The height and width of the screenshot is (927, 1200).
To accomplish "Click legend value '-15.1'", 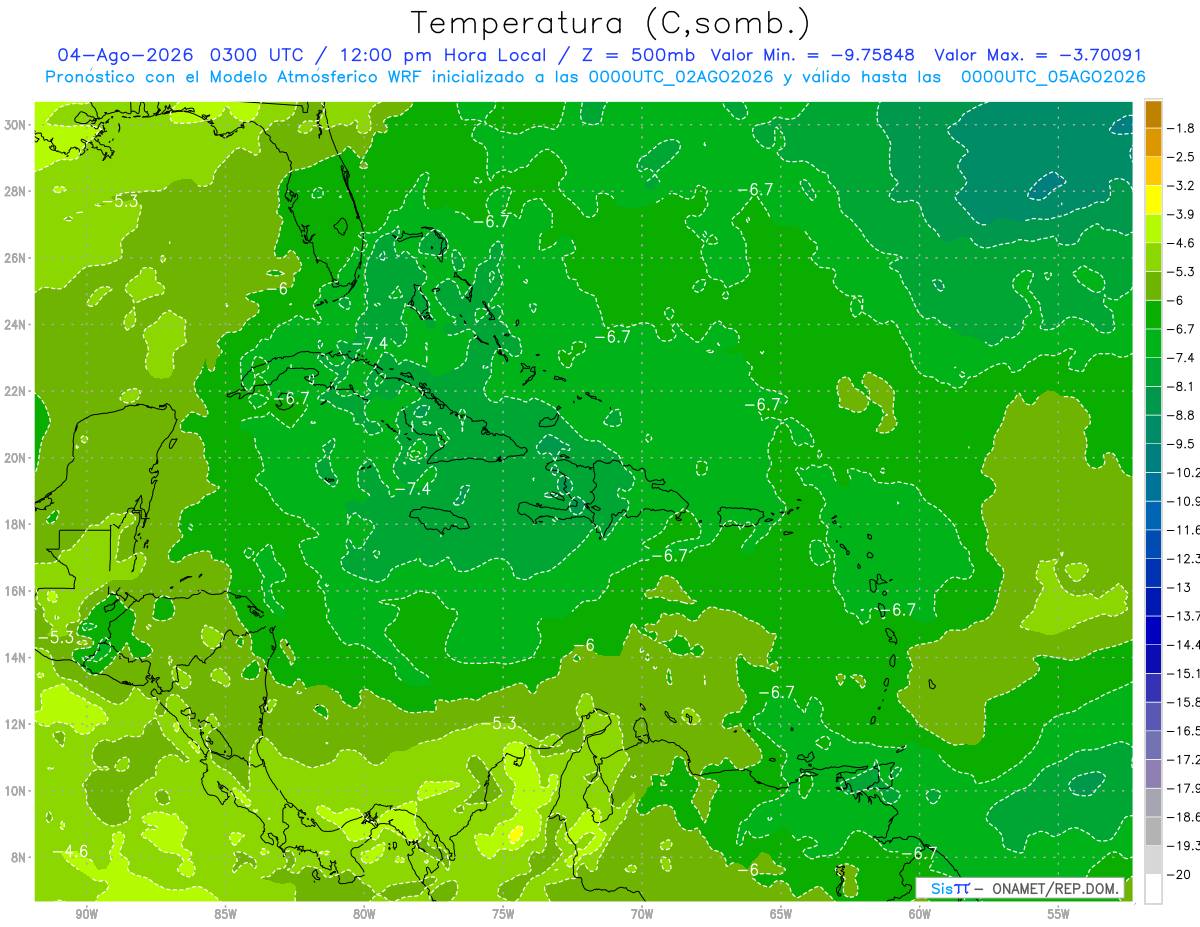I will pos(1184,673).
